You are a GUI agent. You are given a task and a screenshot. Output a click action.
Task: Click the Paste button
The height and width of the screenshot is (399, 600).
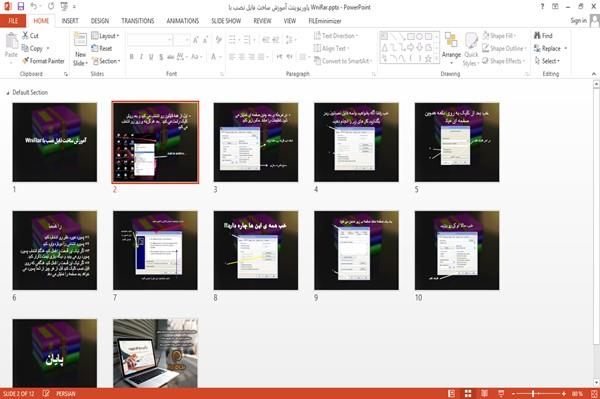(x=11, y=46)
